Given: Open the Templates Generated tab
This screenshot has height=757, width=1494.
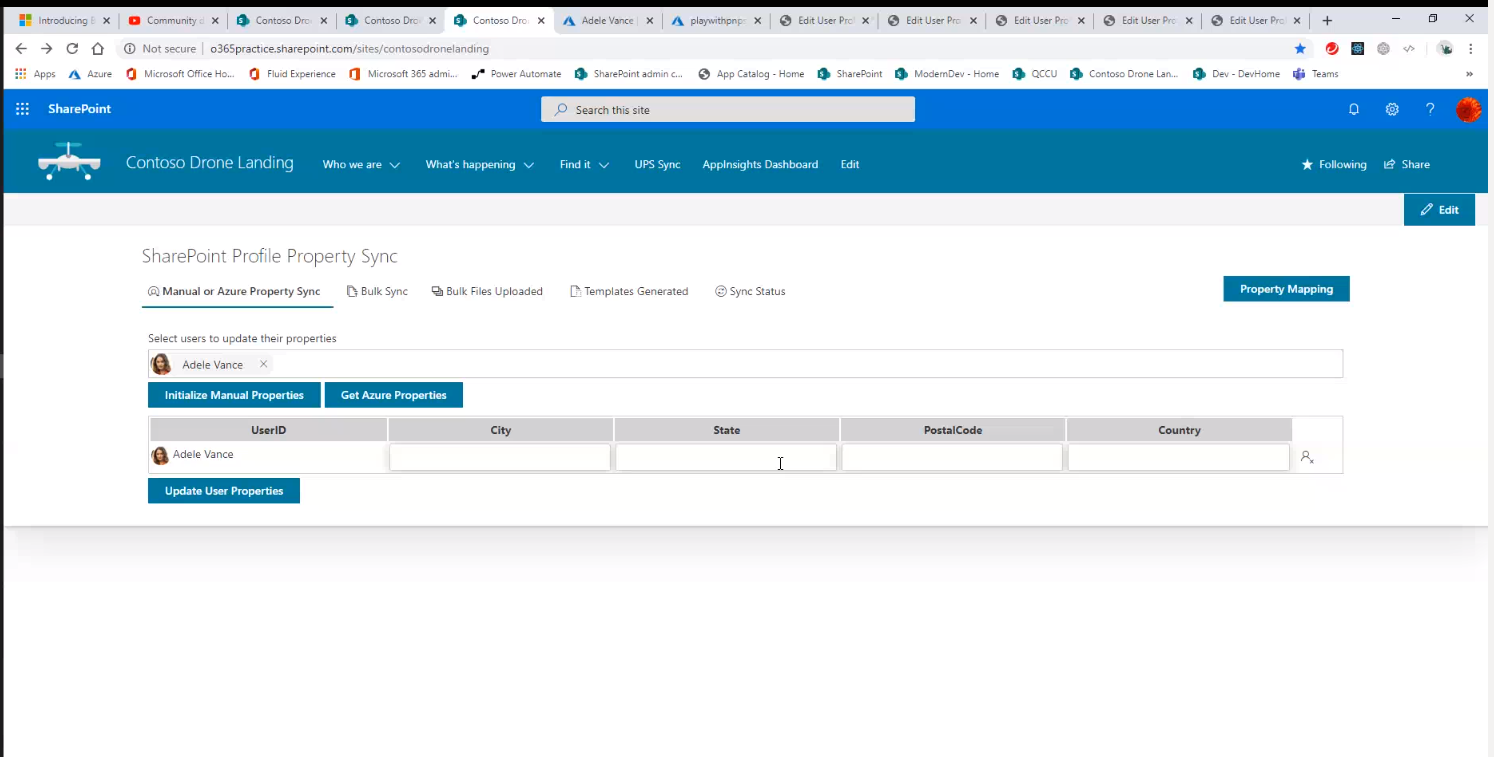Looking at the screenshot, I should 629,291.
